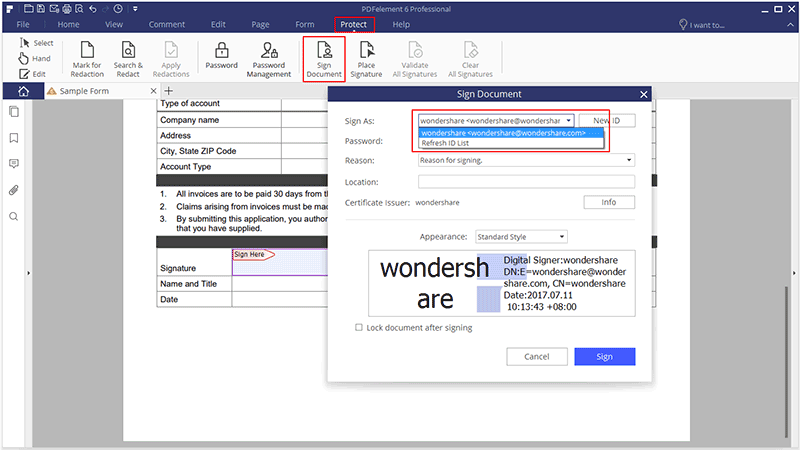Click the Print icon in quick access toolbar

[x=67, y=9]
